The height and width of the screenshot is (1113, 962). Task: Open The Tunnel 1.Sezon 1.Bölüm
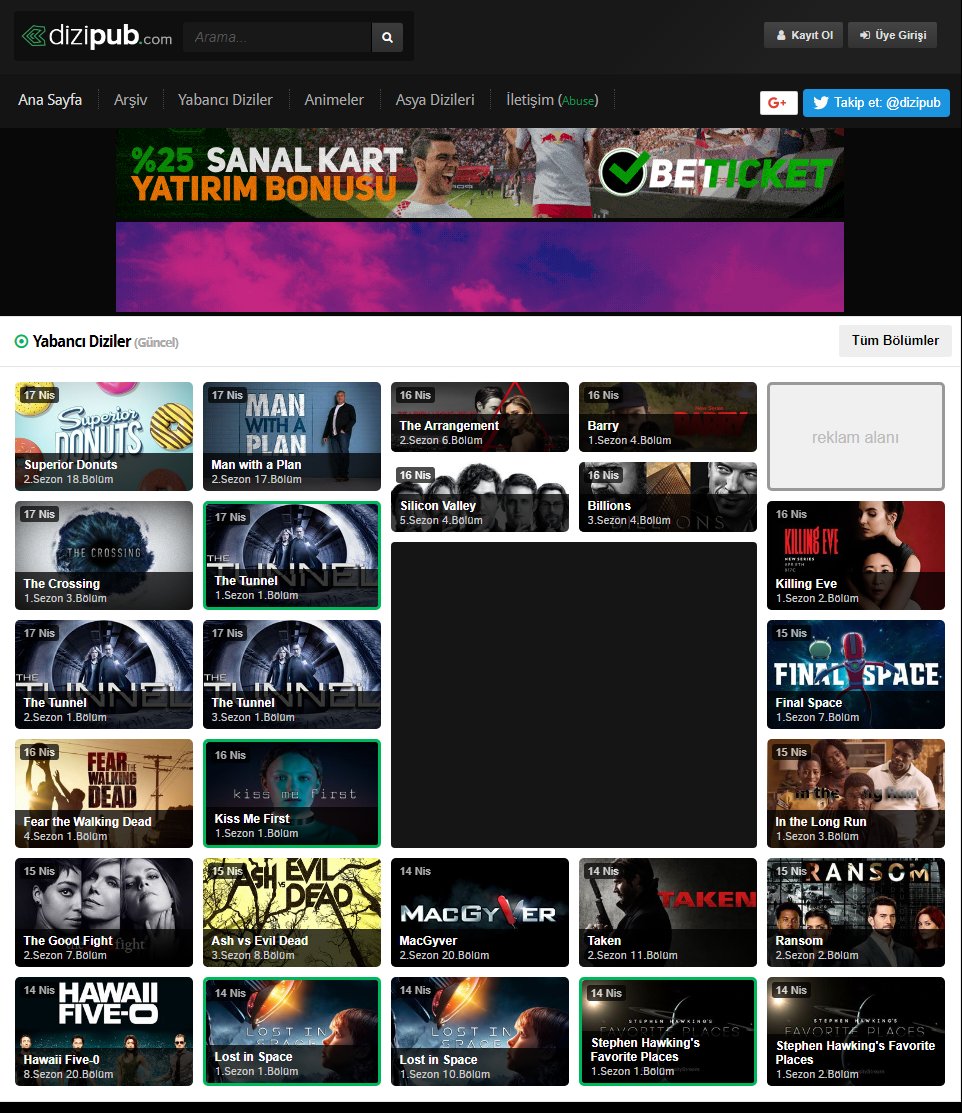point(292,555)
